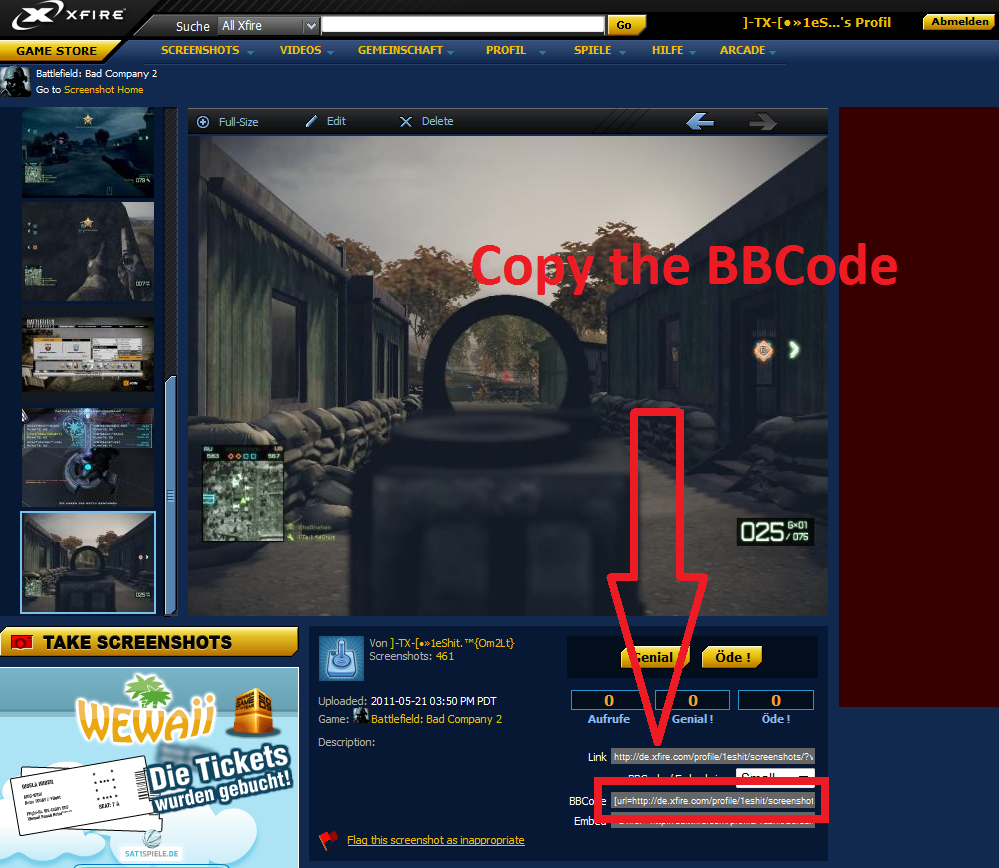
Task: Click the Xfire logo
Action: pos(69,16)
